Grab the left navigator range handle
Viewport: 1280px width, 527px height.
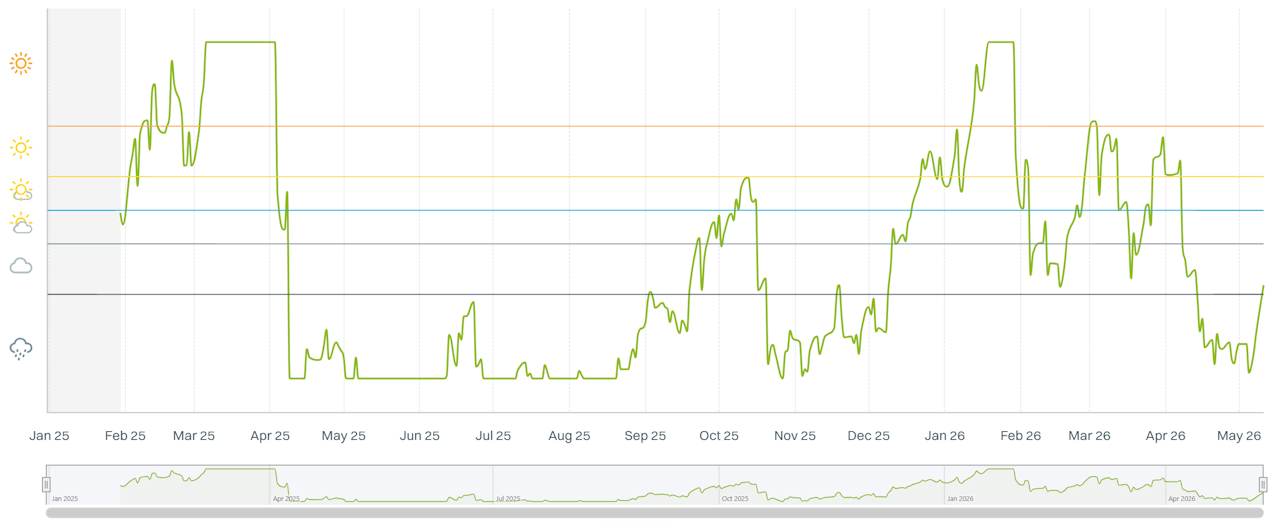click(46, 485)
